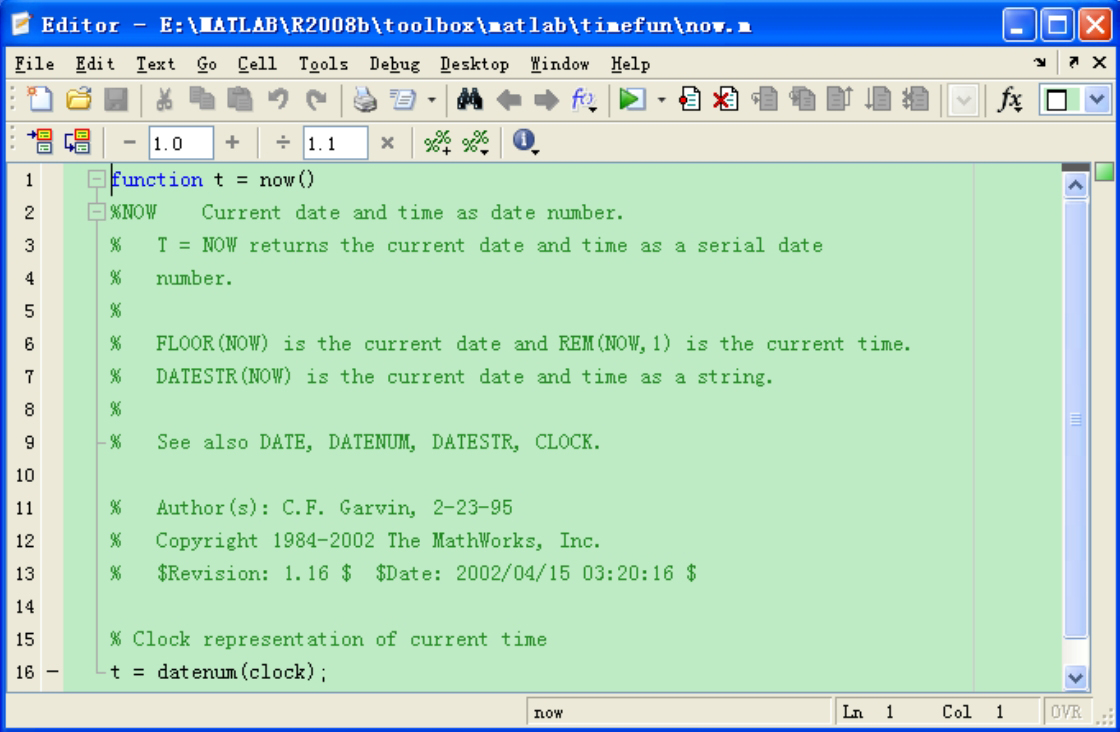Cut selection with the scissors icon

coord(164,99)
